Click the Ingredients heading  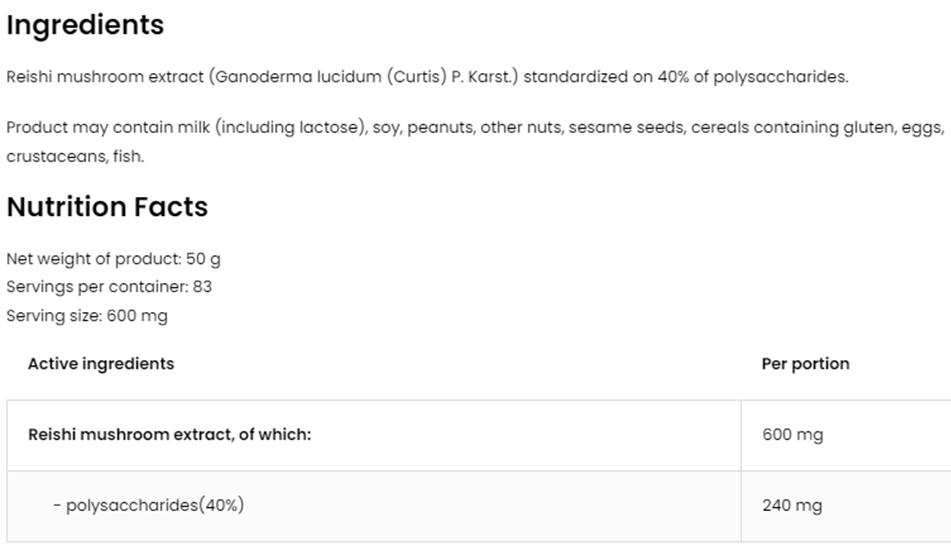tap(85, 25)
